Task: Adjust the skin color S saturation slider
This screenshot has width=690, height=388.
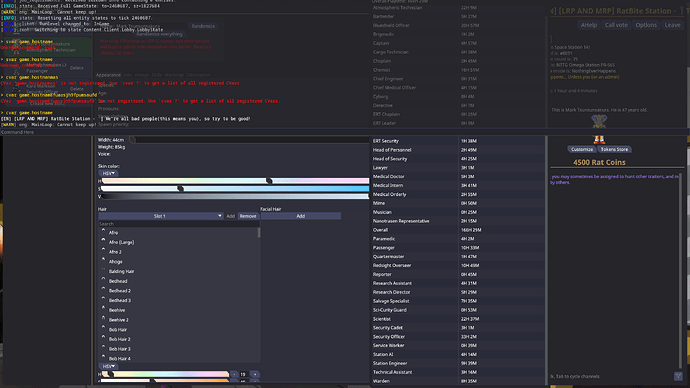Action: (x=235, y=189)
